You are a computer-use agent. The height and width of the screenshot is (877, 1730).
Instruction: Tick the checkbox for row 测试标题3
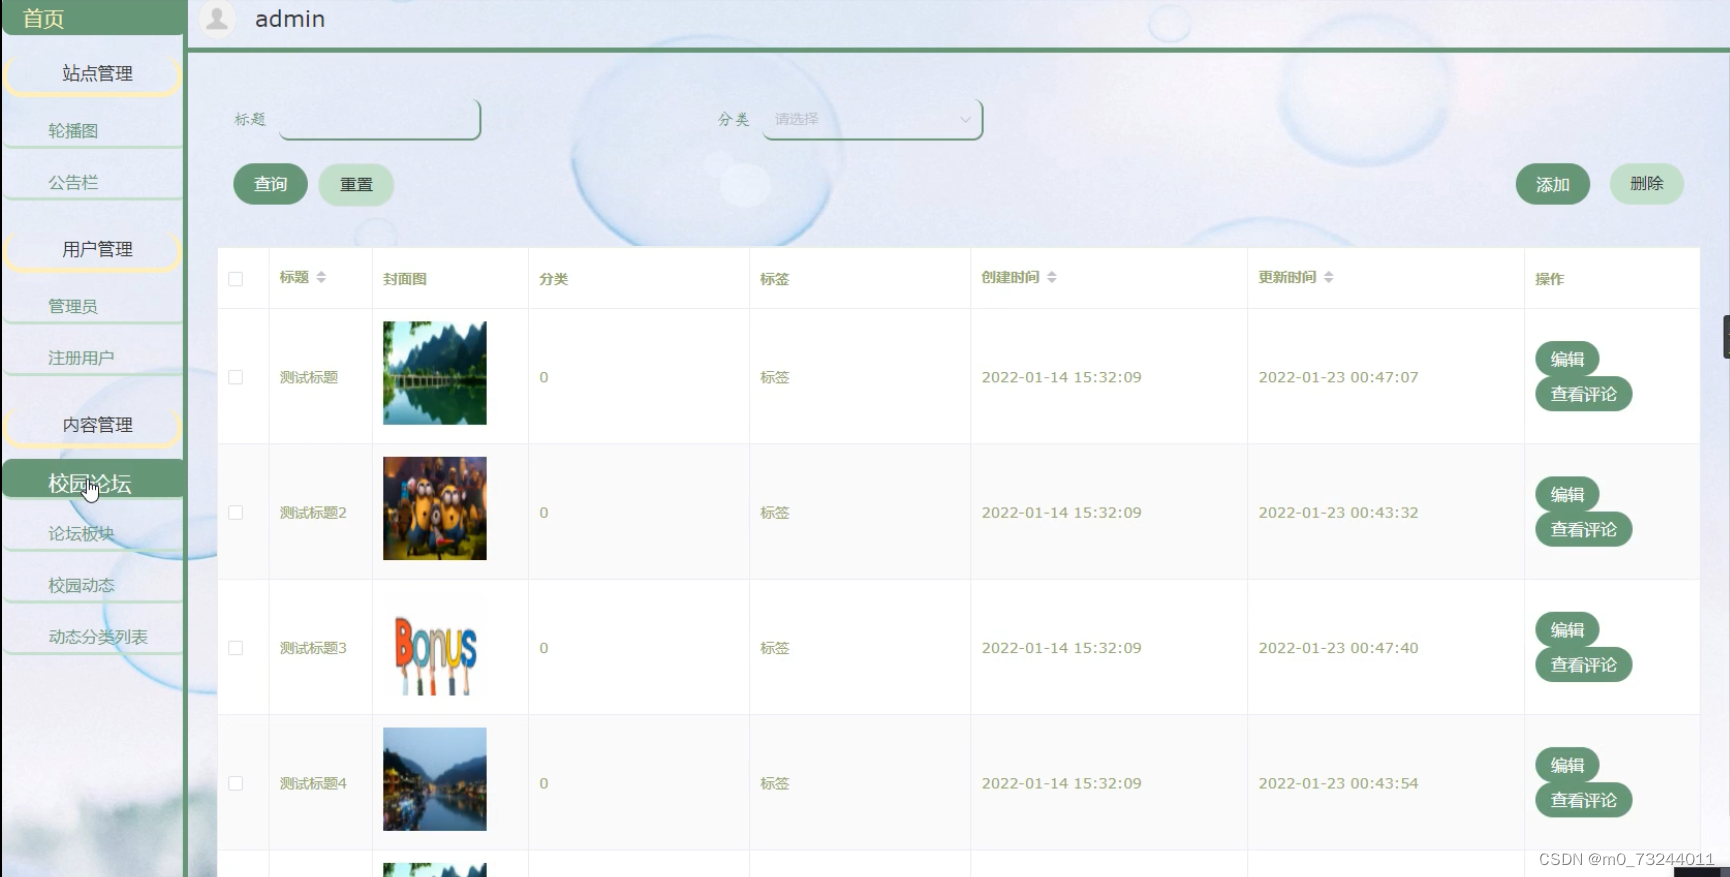tap(236, 648)
